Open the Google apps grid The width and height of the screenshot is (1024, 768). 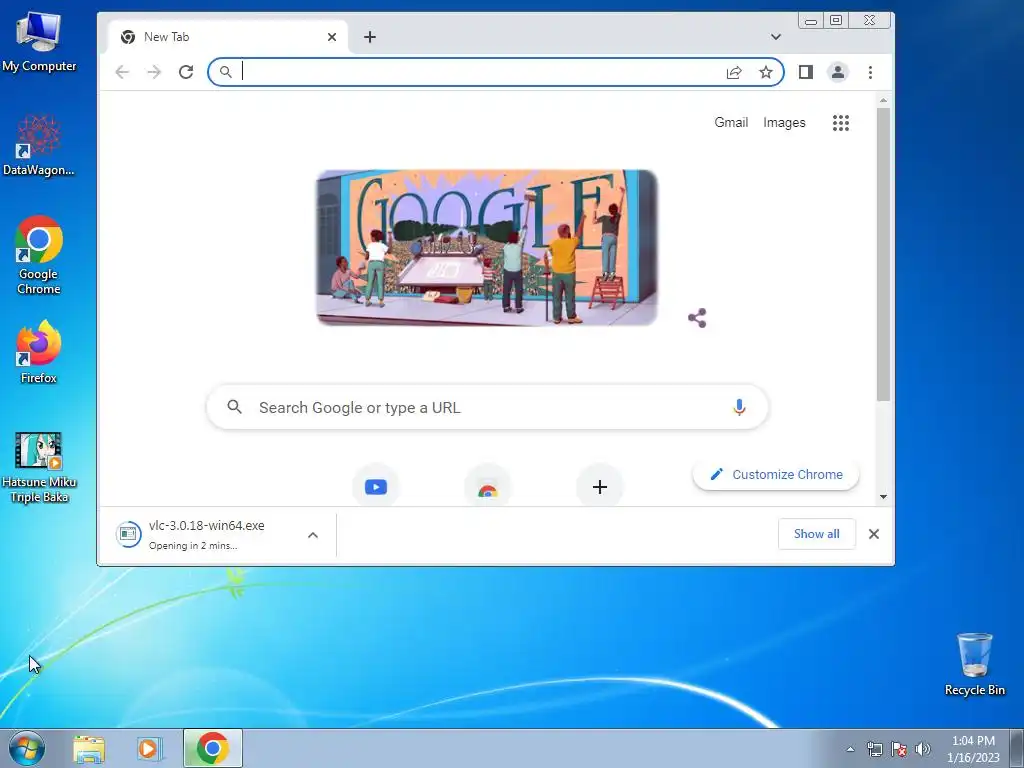coord(840,123)
